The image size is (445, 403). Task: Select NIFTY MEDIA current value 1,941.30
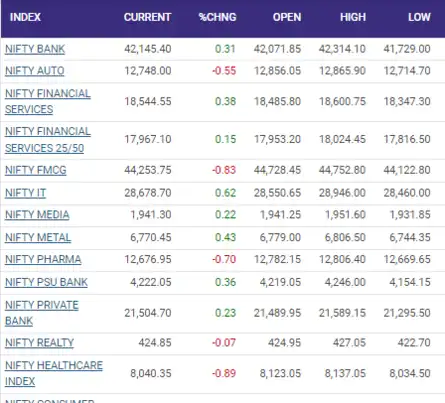click(x=151, y=215)
